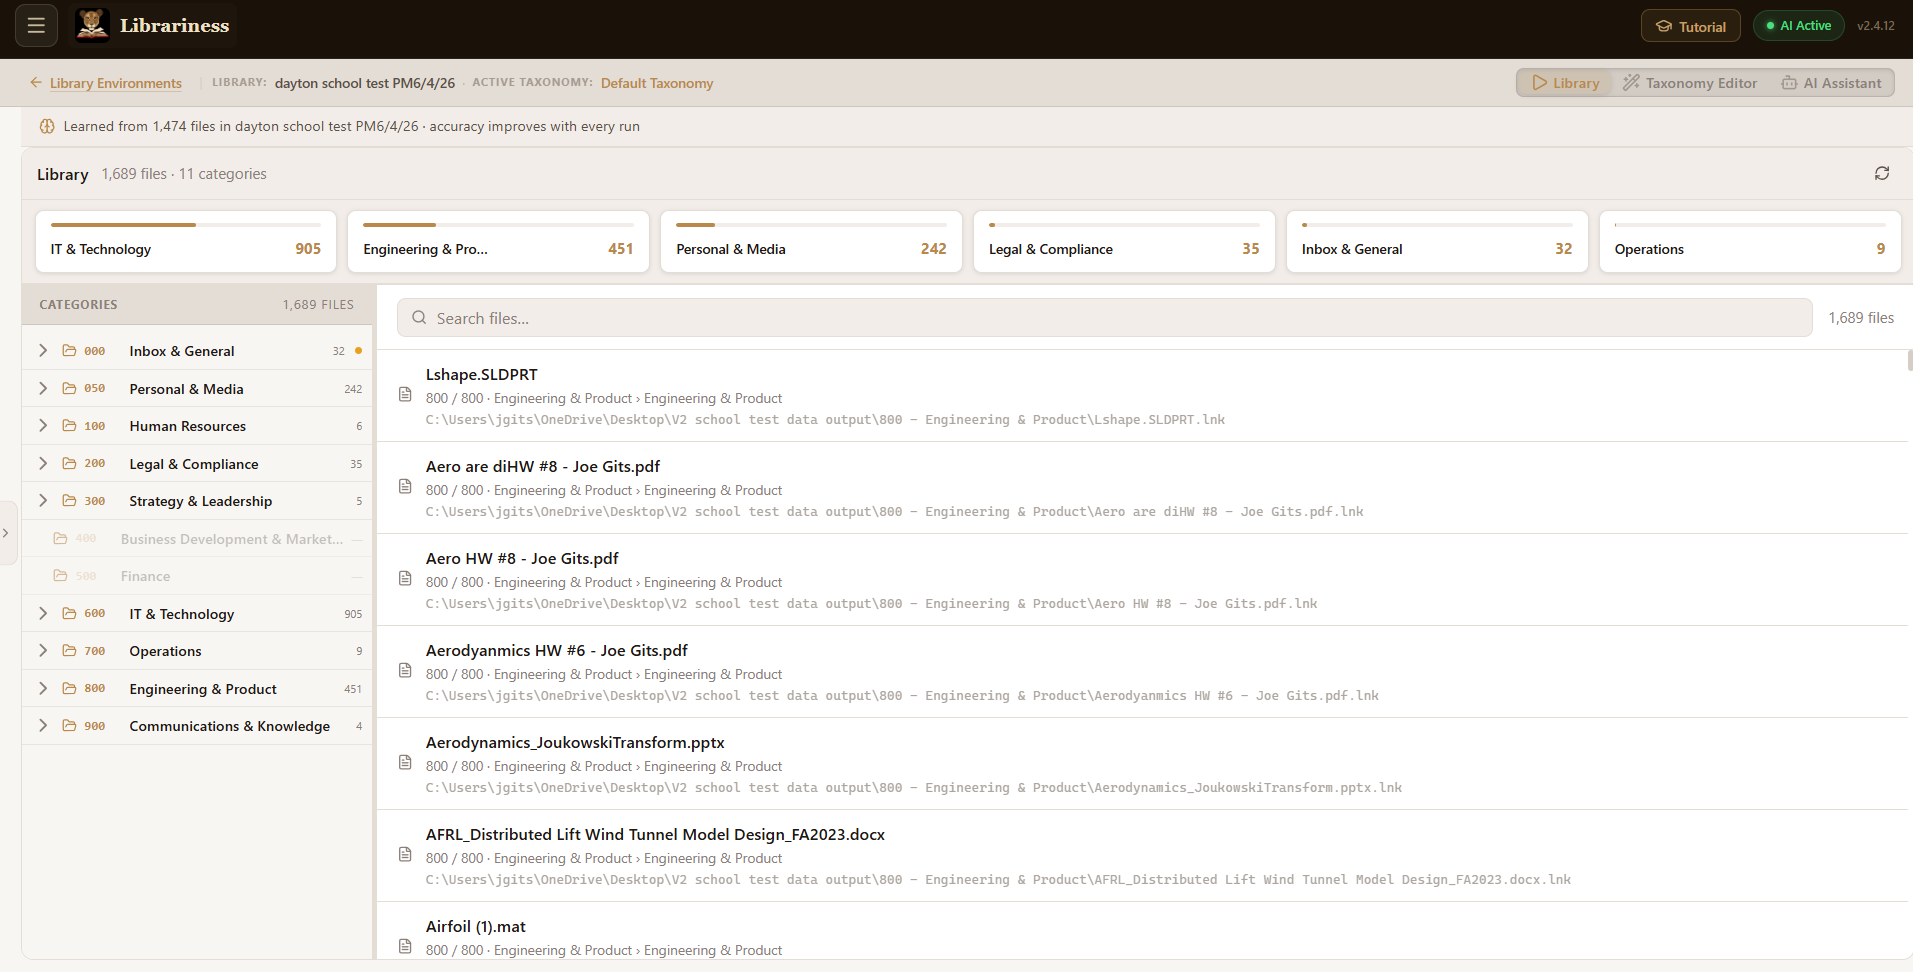
Task: Click the brain icon beside Learned from
Action: click(x=47, y=126)
